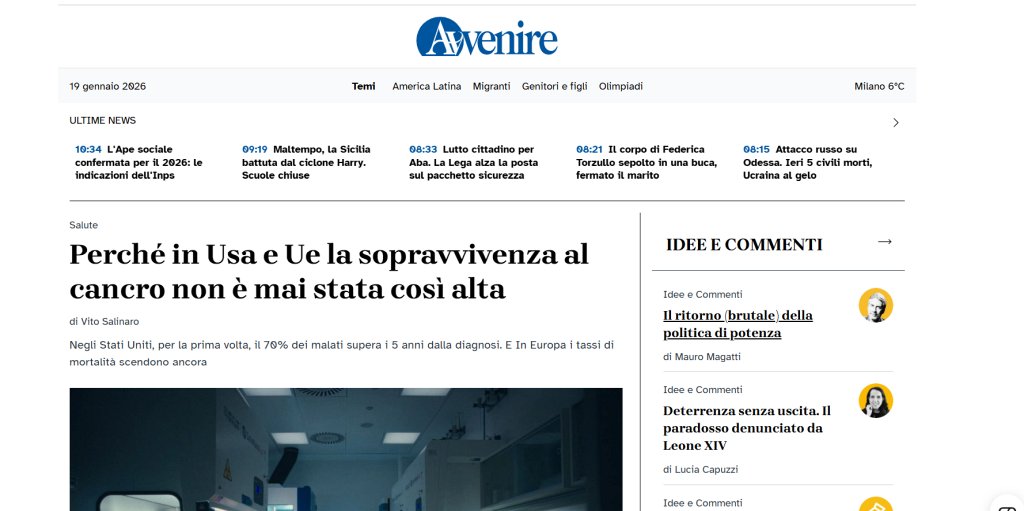
Task: Open Deterrenza senza uscita article
Action: point(746,427)
